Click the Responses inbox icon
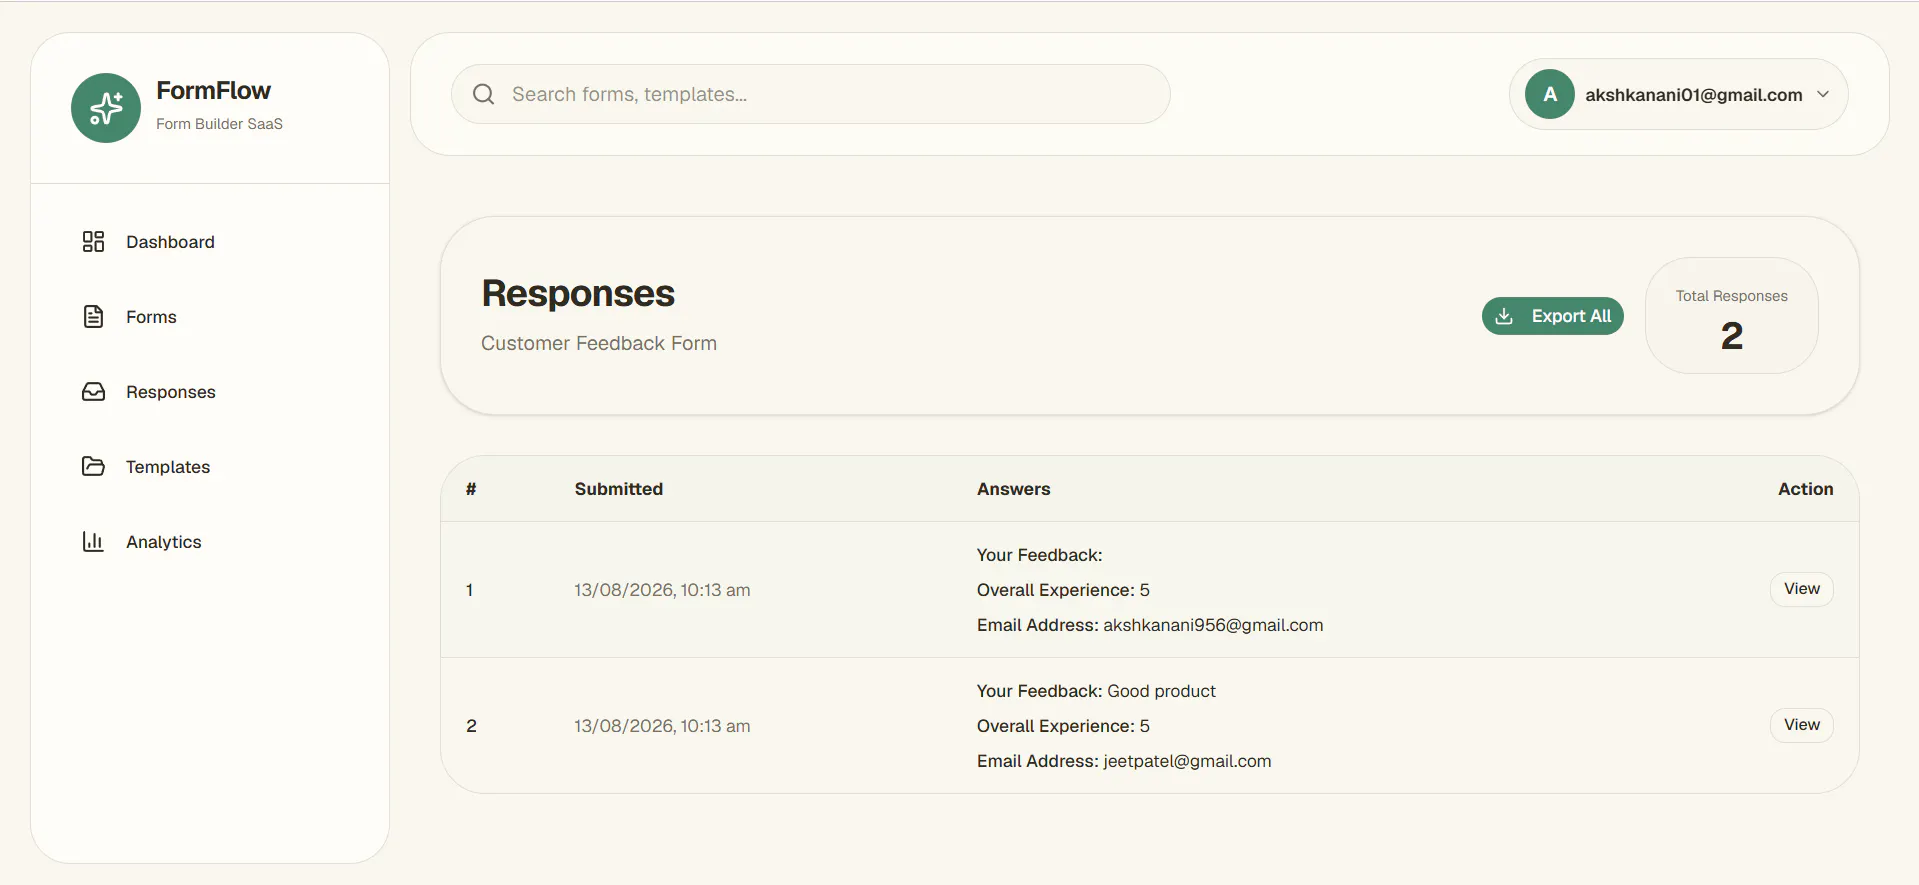Image resolution: width=1919 pixels, height=885 pixels. point(93,392)
